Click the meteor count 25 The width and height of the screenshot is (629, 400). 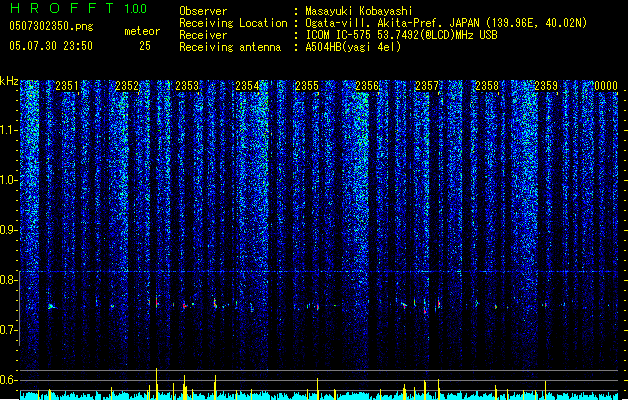(145, 46)
